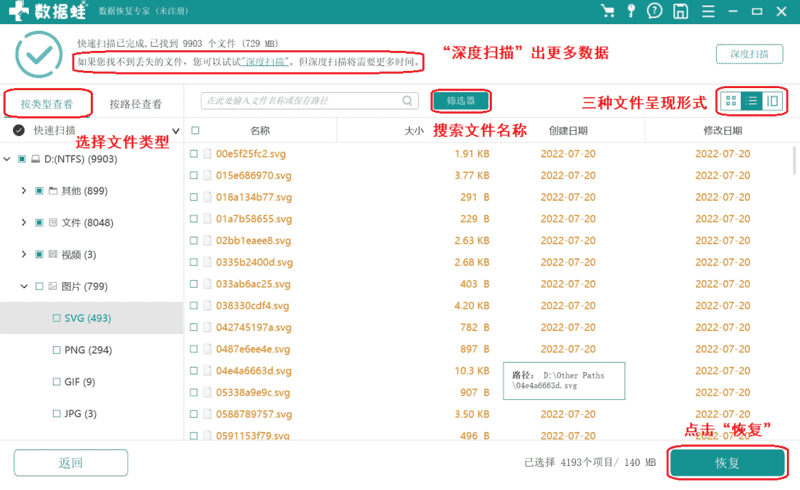Open the help question mark icon

pyautogui.click(x=655, y=11)
